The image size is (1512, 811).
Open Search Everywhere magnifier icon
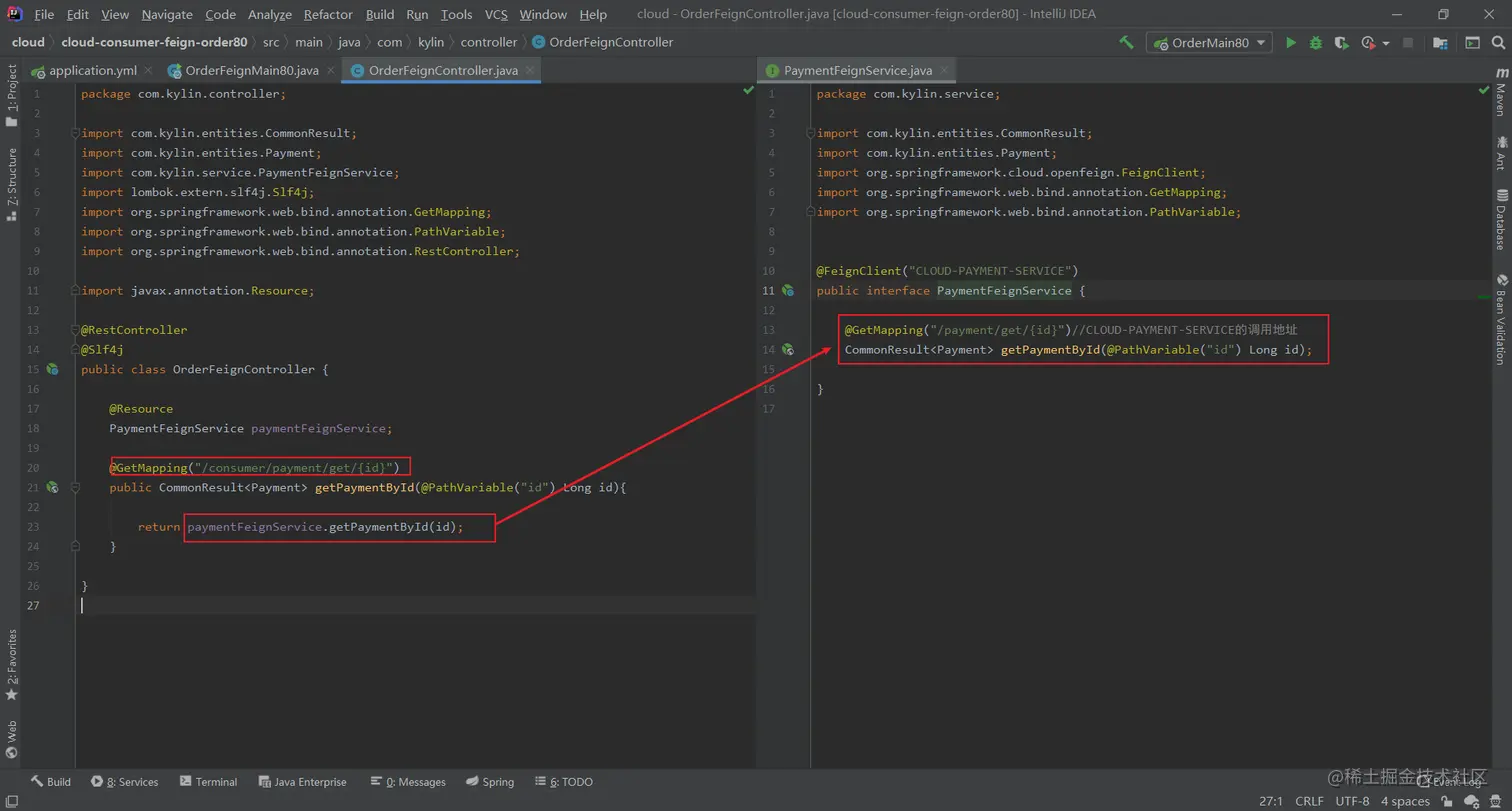click(1497, 43)
